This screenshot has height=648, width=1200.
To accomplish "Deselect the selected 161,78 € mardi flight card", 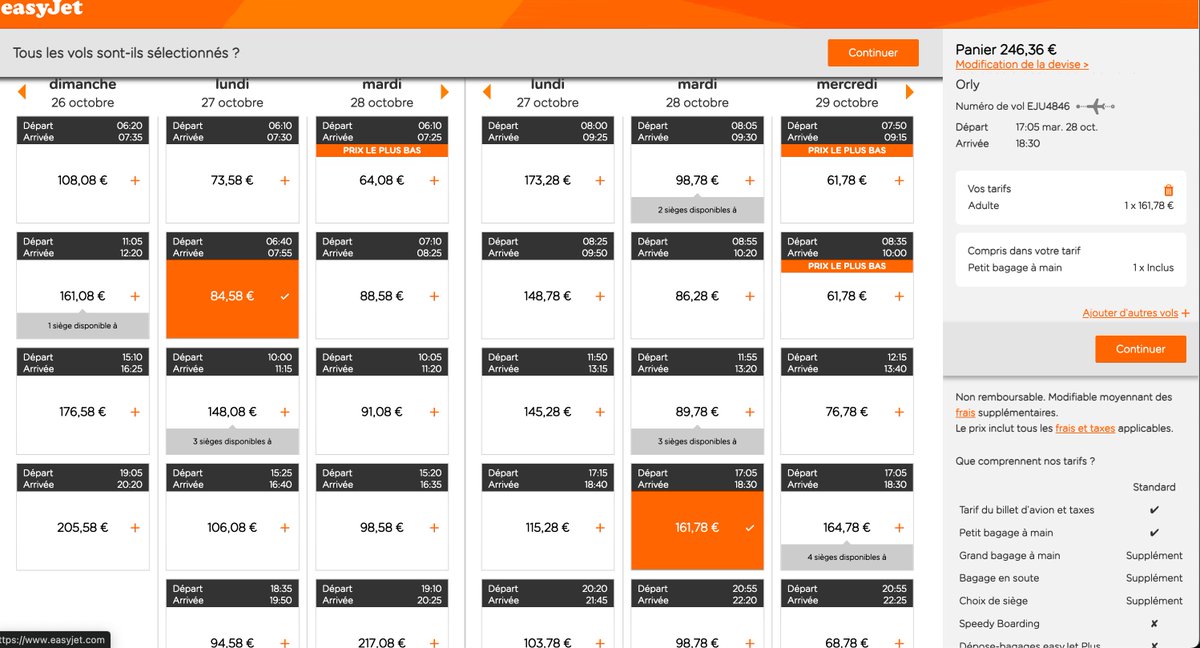I will 697,528.
